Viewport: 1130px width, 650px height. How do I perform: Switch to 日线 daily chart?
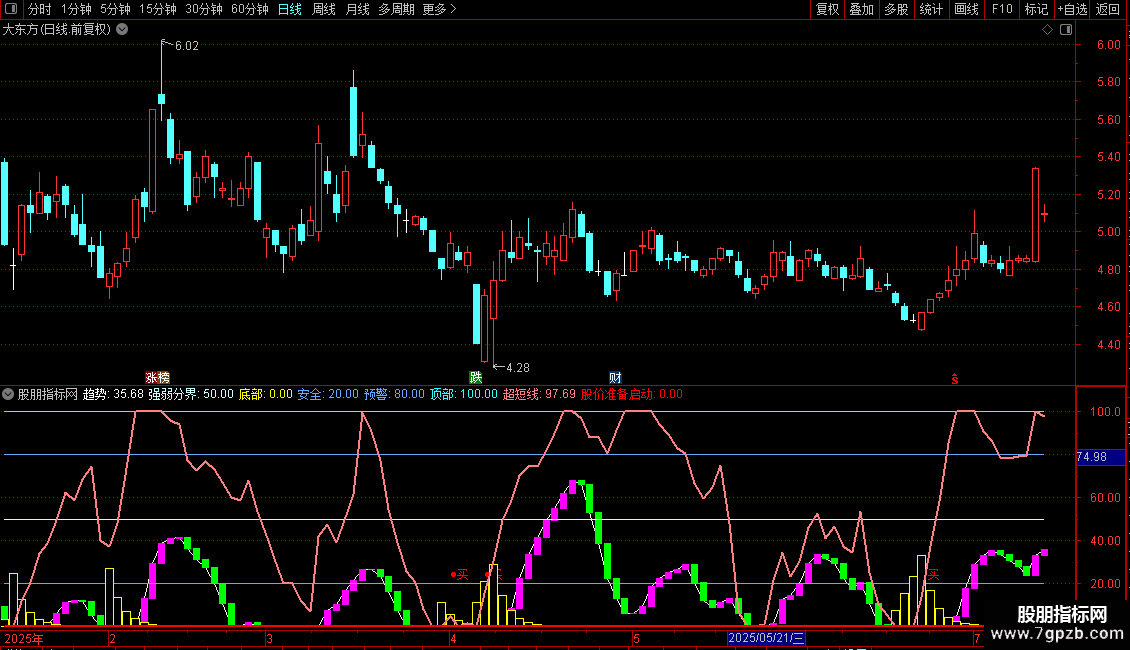click(x=290, y=9)
